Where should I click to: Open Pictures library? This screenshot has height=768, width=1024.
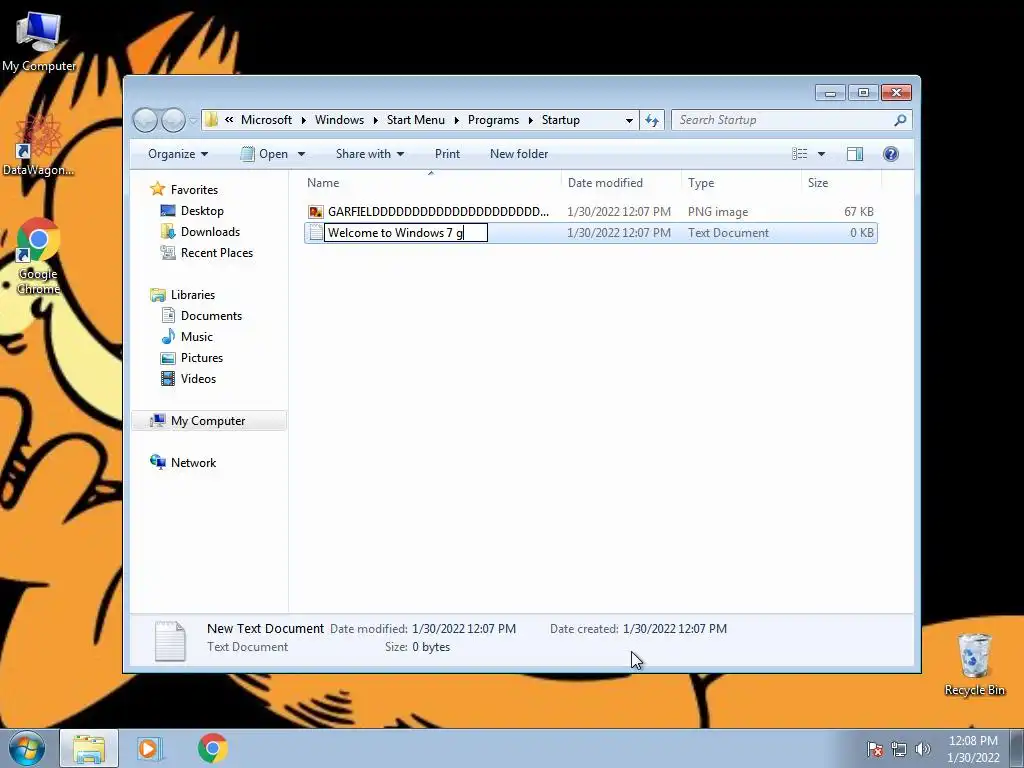202,357
